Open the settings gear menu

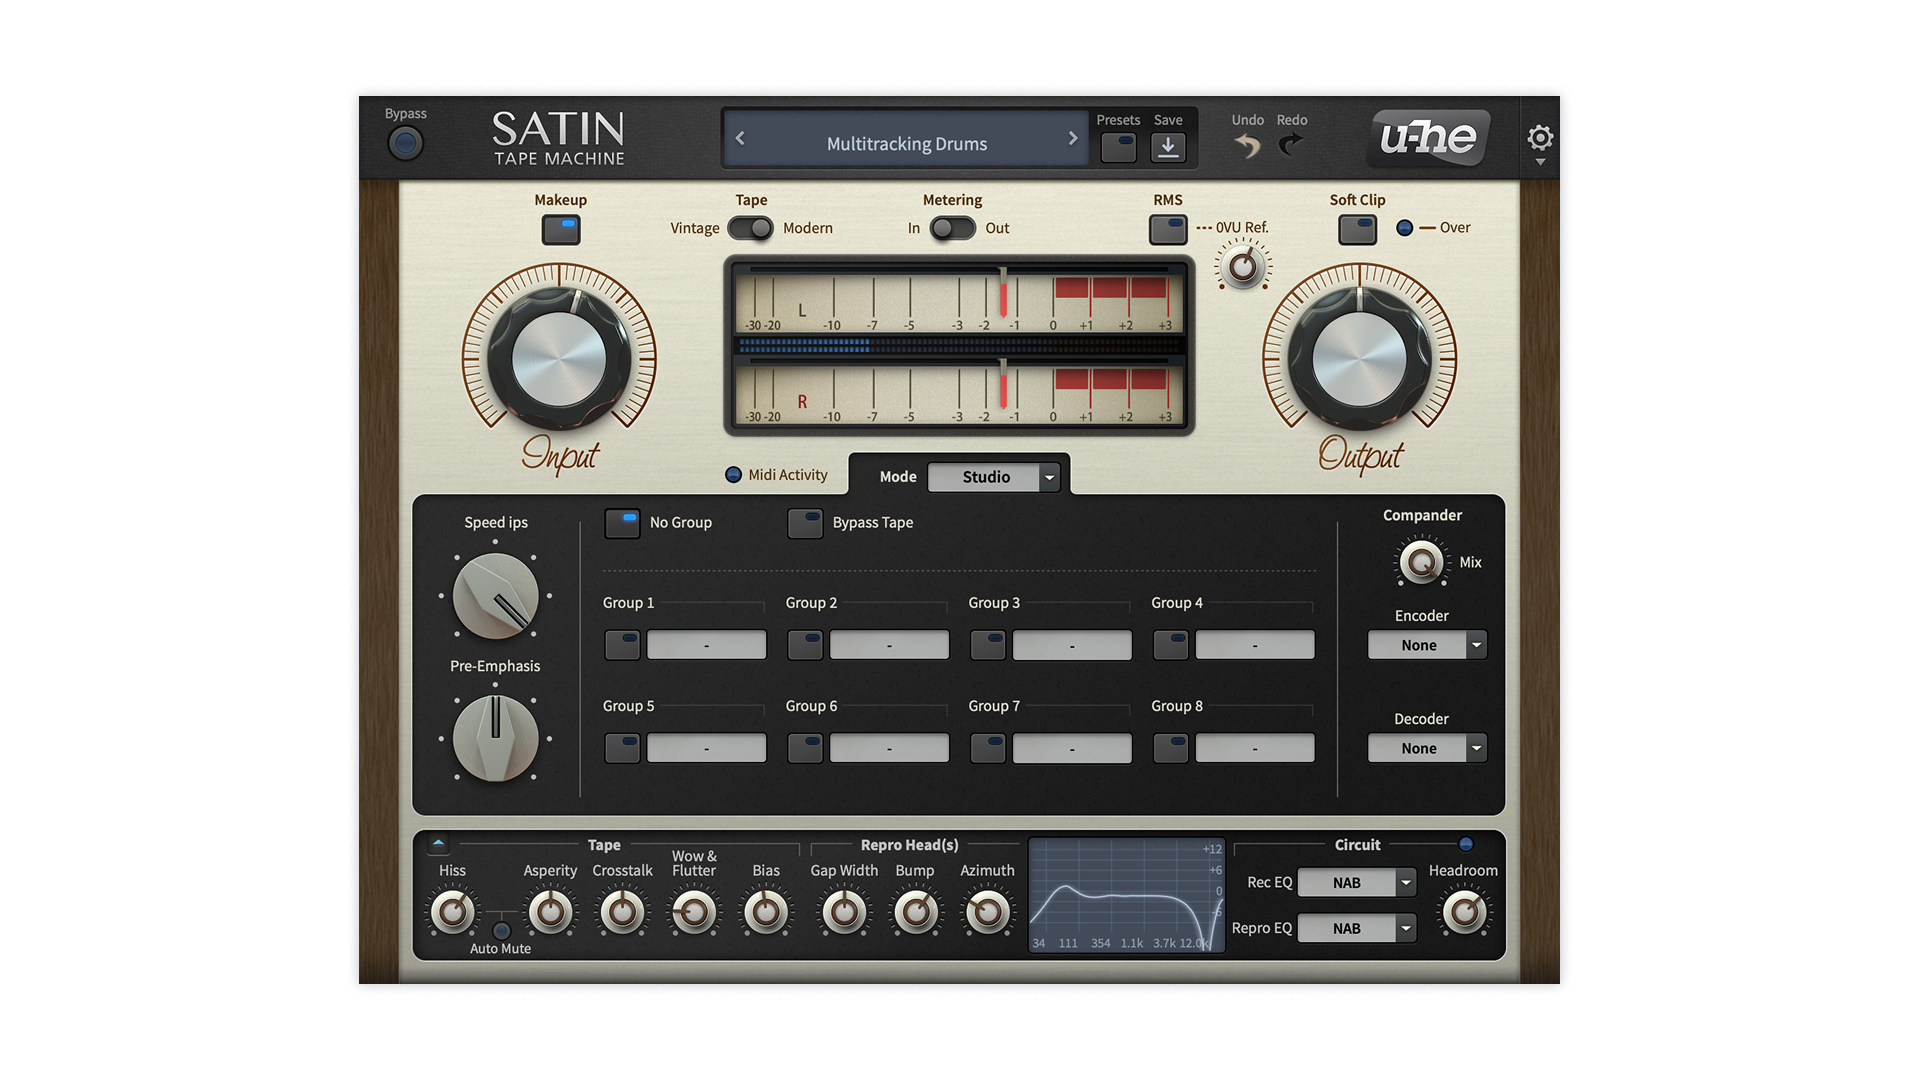click(1540, 138)
